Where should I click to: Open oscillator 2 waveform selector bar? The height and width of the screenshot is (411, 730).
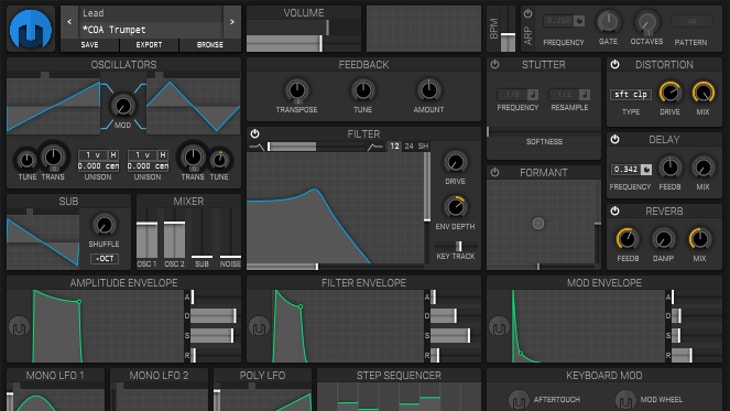point(193,75)
